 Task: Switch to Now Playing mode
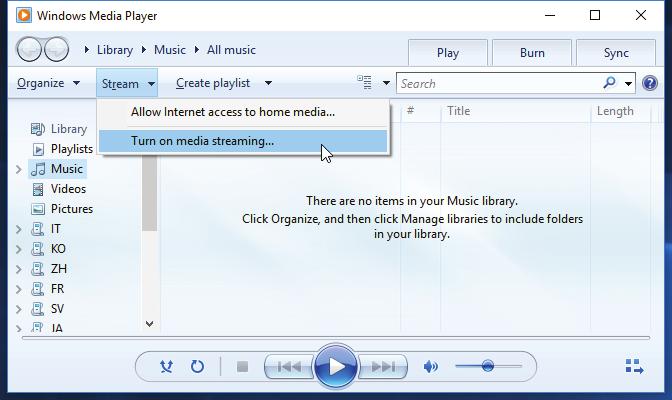[634, 367]
